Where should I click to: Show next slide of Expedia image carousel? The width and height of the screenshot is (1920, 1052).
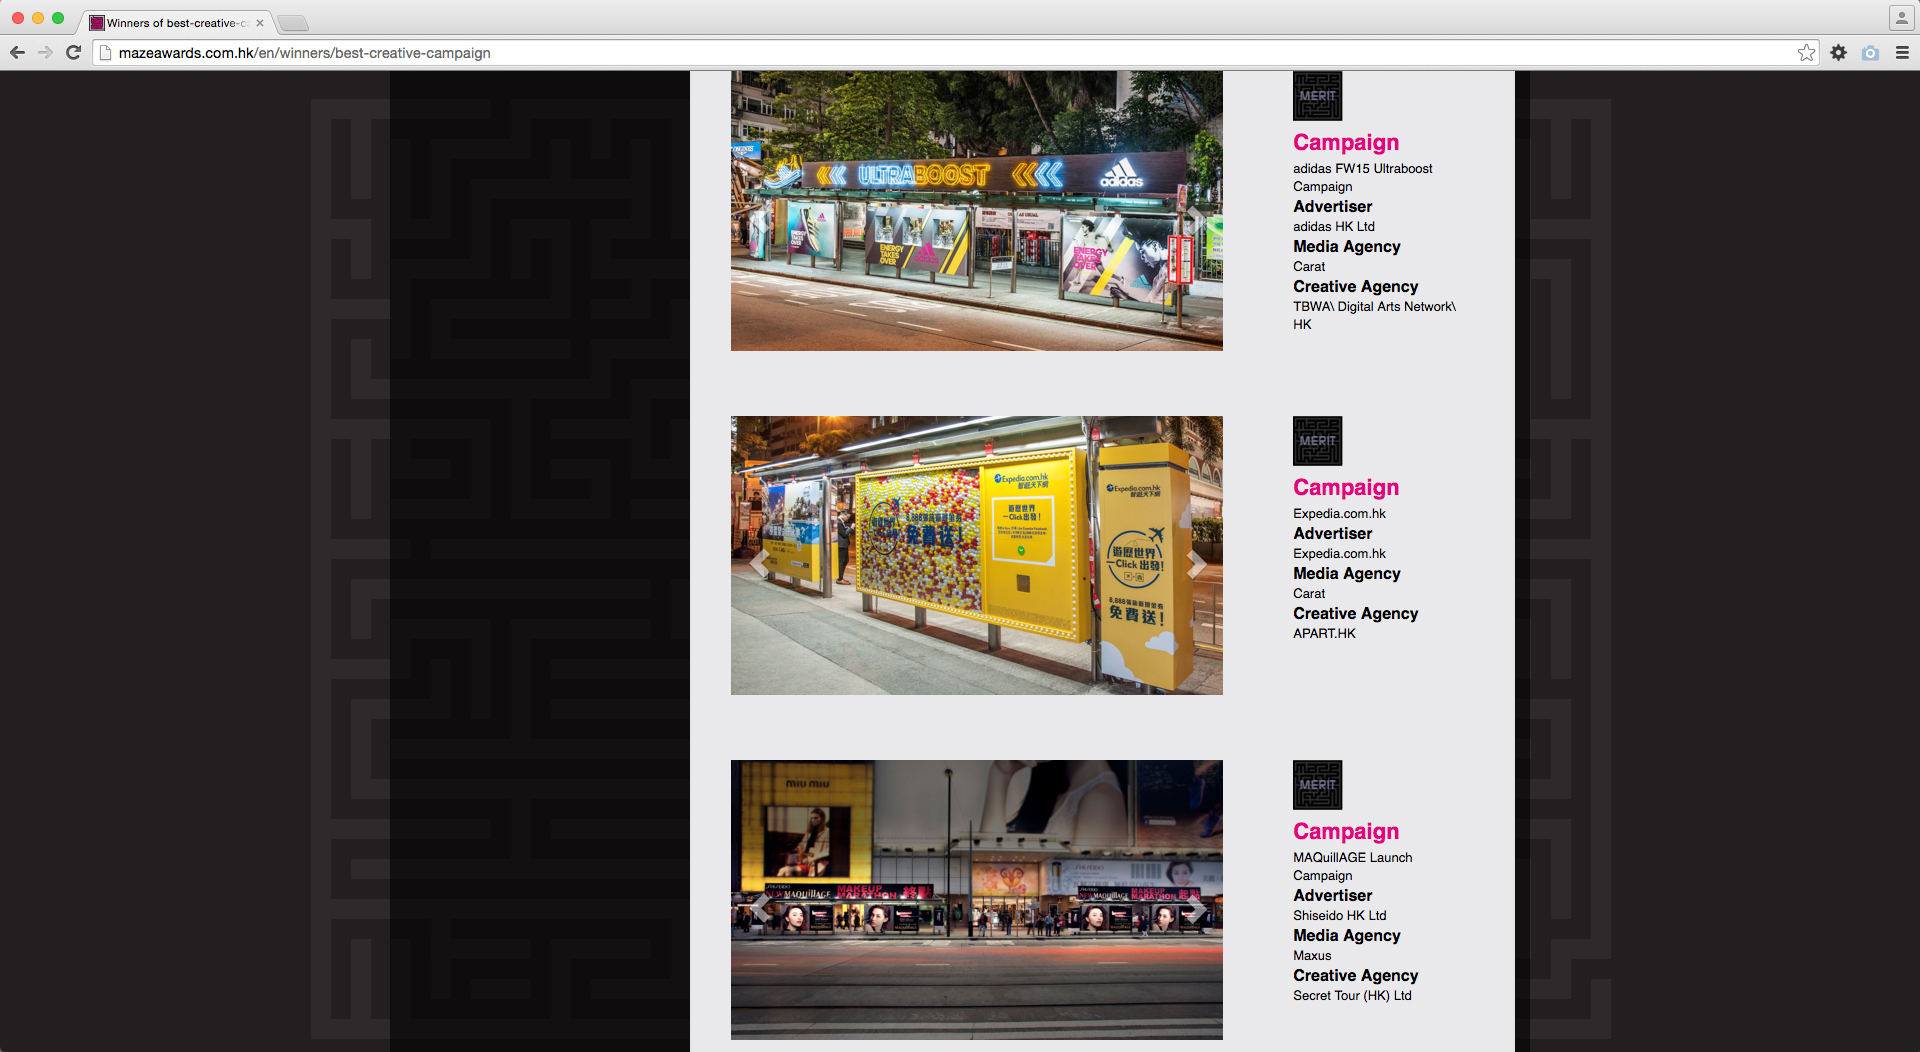pos(1196,565)
